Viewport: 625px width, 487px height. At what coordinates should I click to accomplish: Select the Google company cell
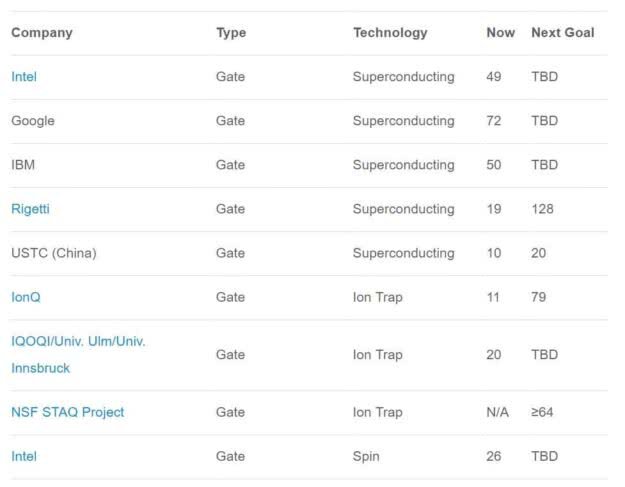33,121
